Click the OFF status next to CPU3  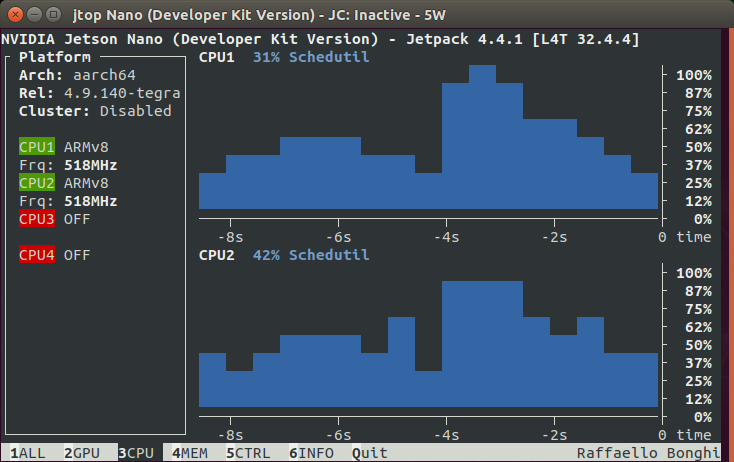pyautogui.click(x=77, y=219)
